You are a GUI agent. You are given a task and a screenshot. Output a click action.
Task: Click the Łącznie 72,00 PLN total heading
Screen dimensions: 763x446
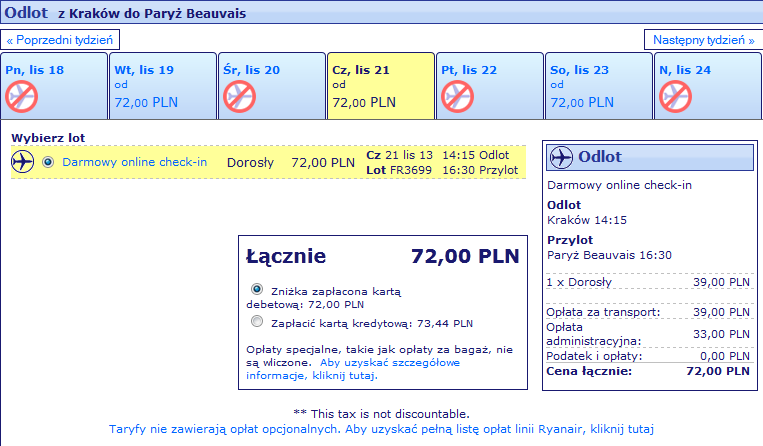coord(383,256)
